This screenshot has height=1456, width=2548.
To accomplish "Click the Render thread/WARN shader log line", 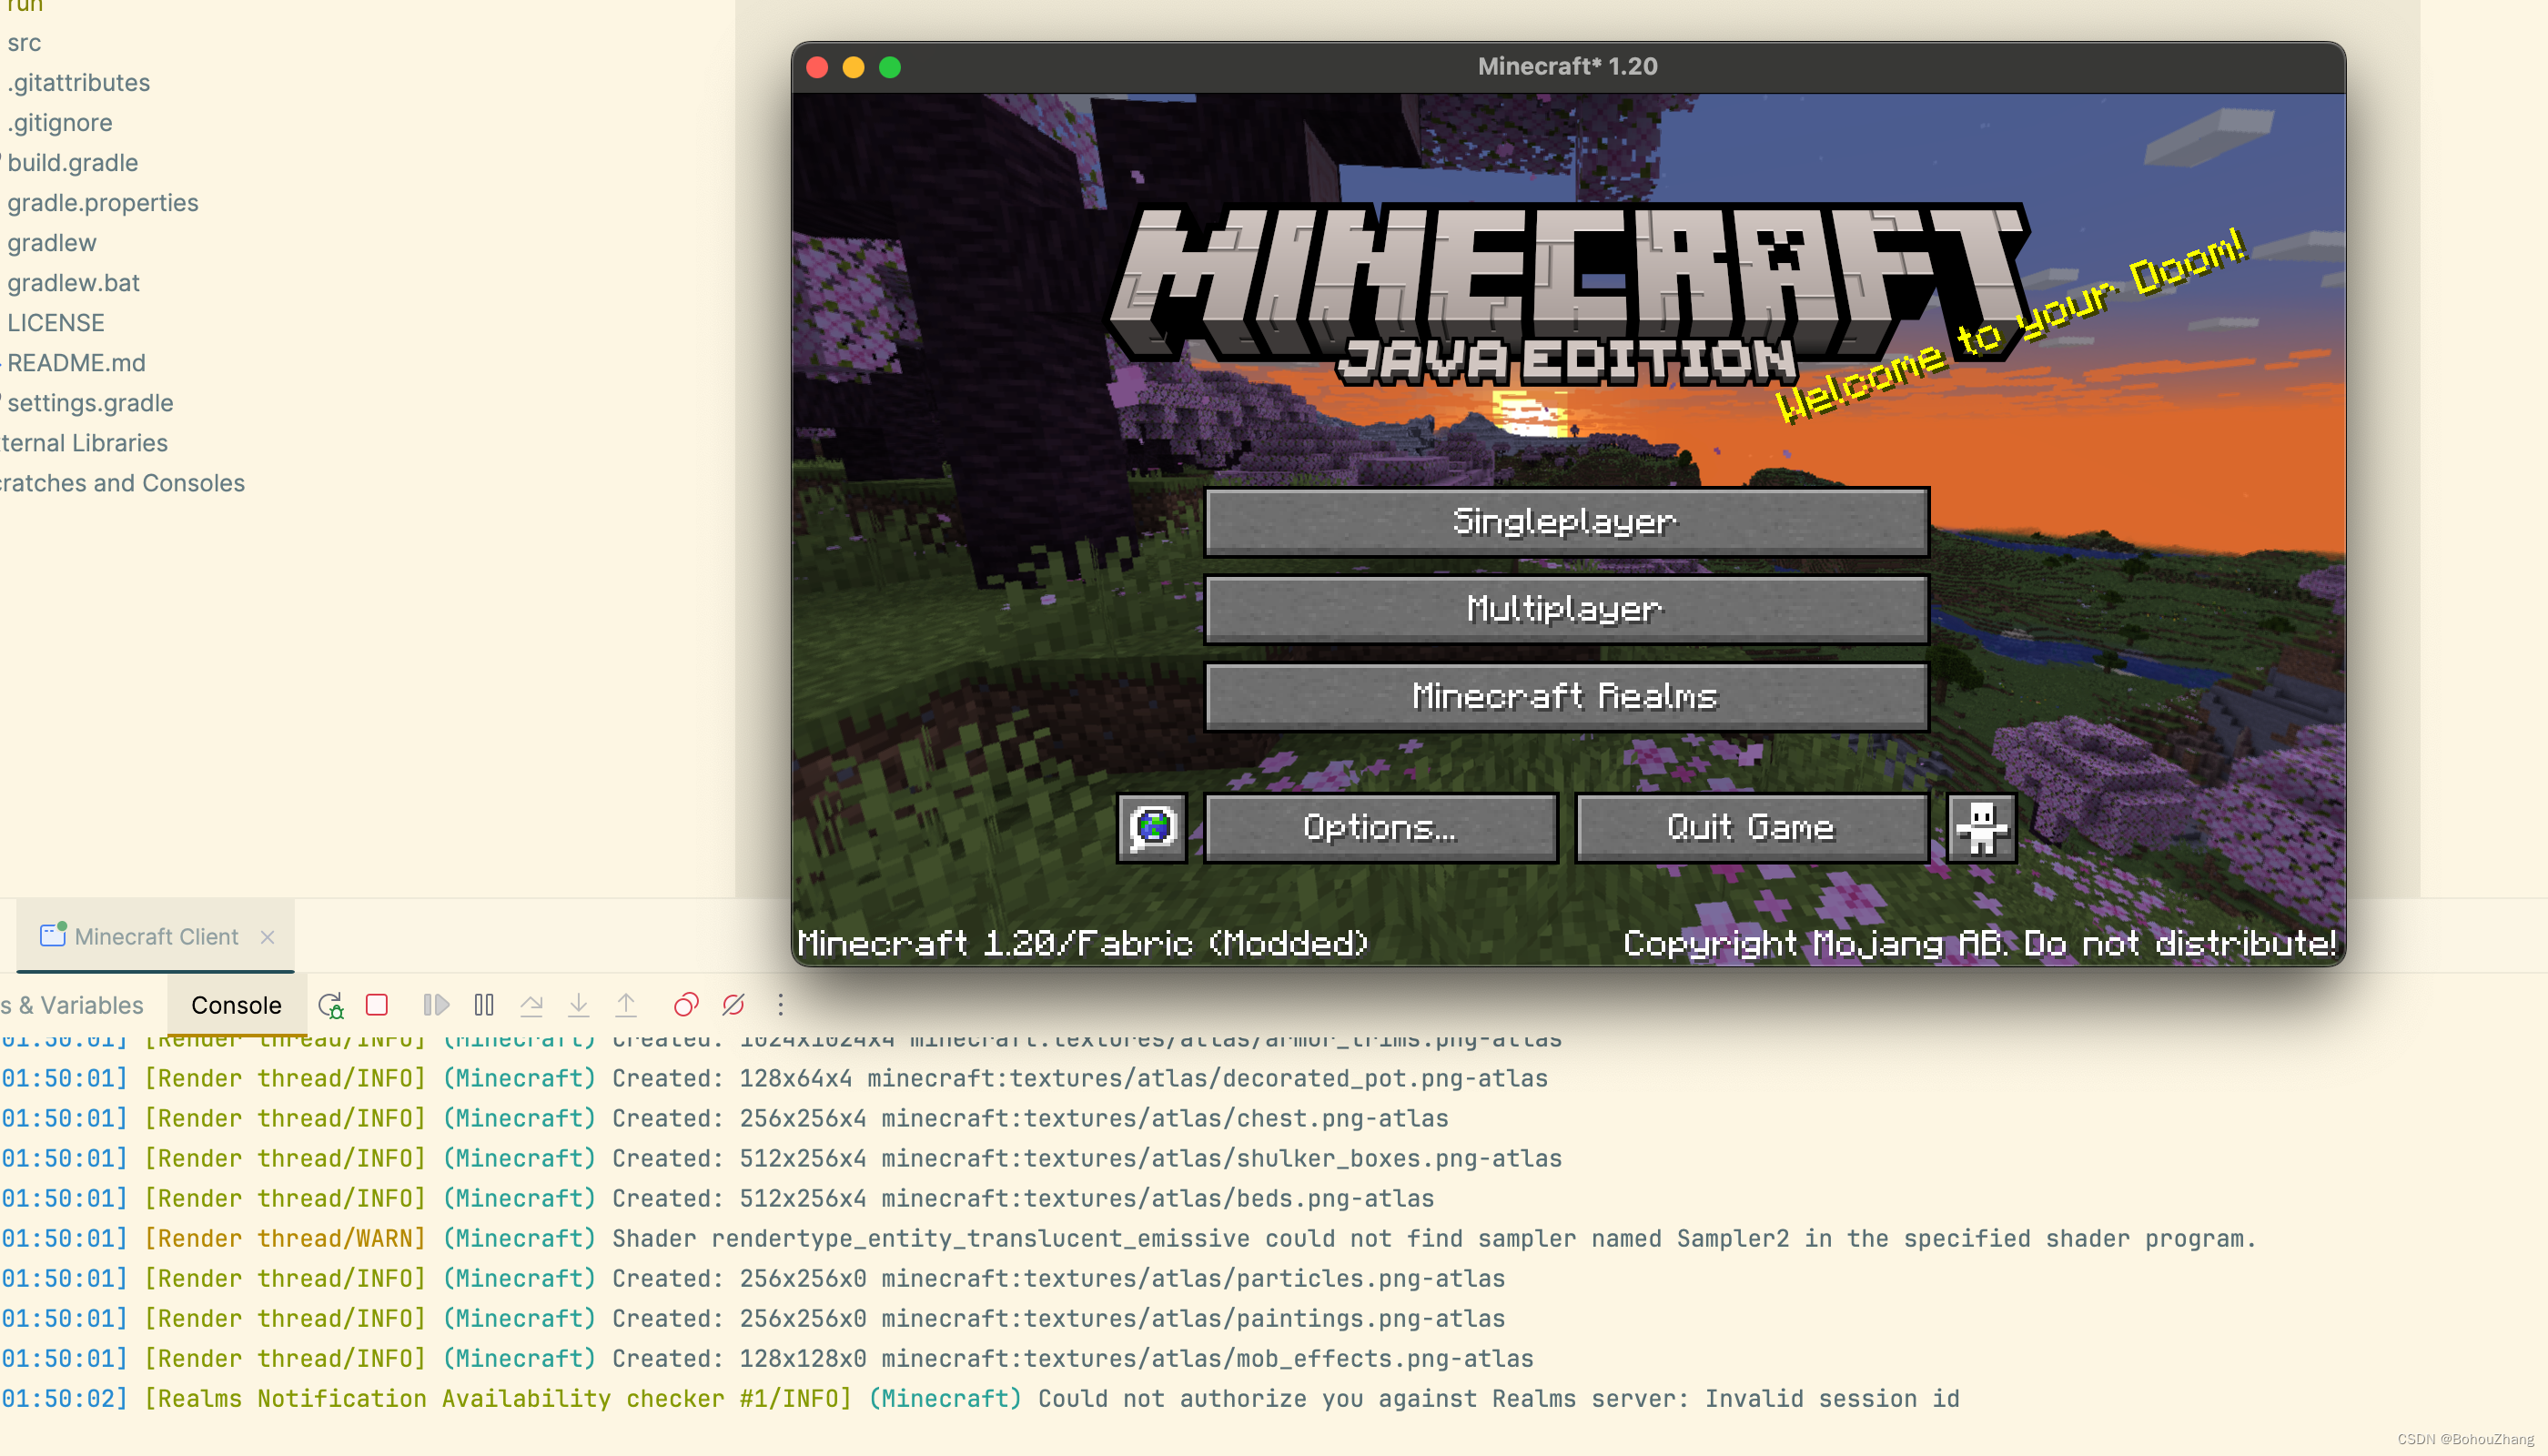I will [x=1128, y=1239].
